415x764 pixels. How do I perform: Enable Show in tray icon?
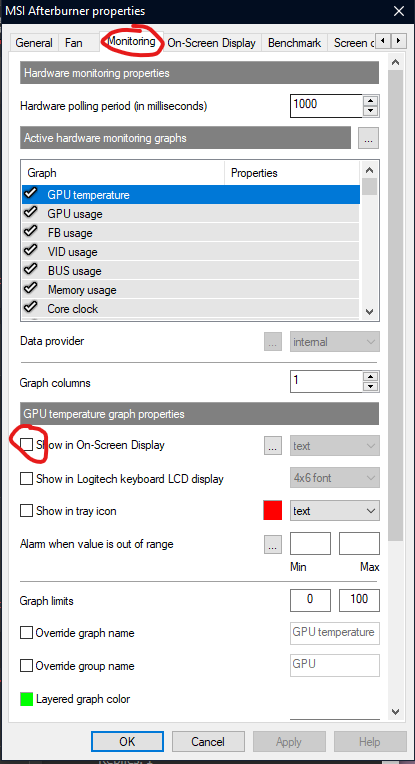coord(26,511)
